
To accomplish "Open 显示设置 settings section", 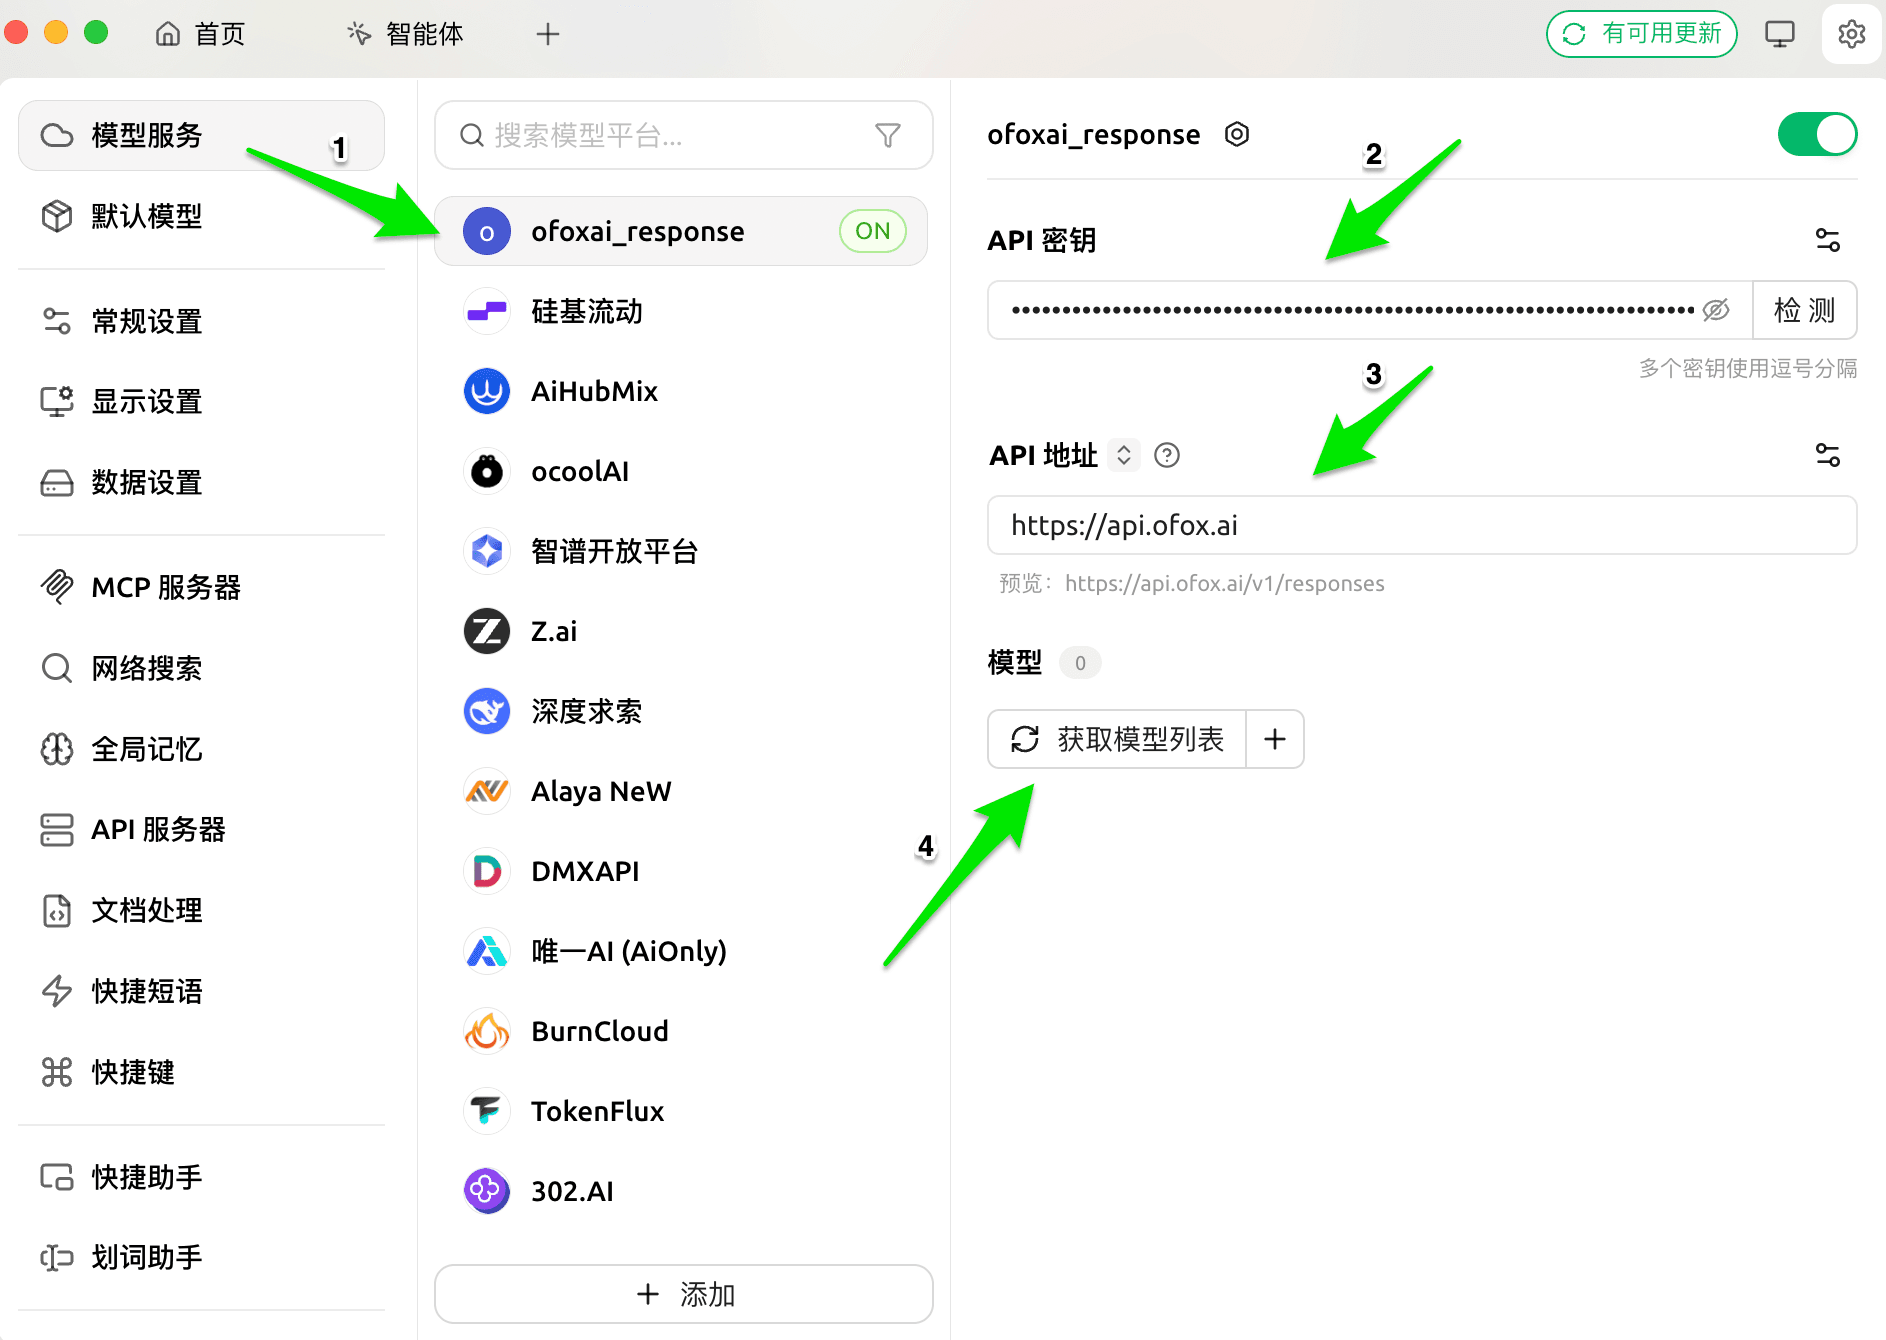I will coord(201,402).
